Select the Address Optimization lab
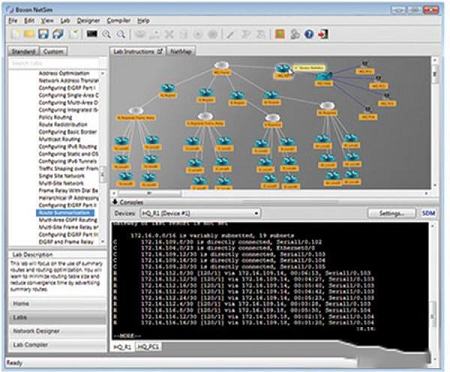 64,73
